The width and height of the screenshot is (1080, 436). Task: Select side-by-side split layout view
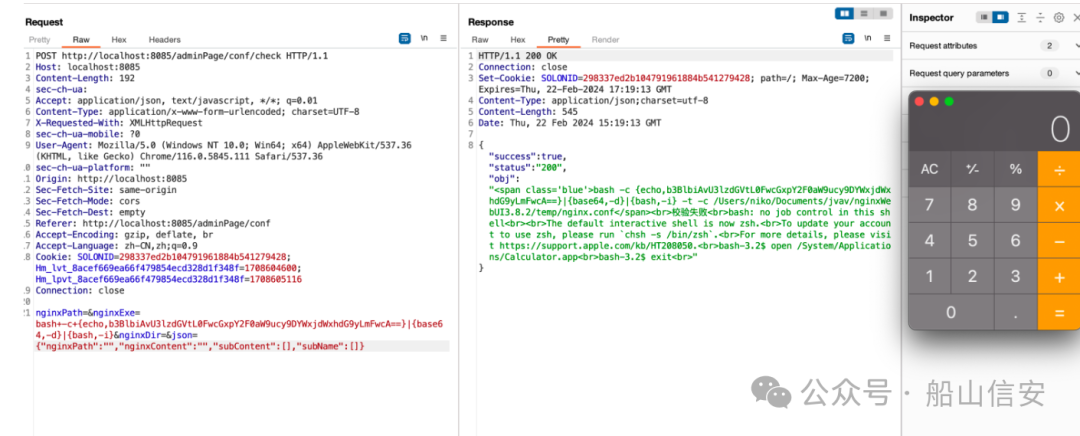coord(844,14)
